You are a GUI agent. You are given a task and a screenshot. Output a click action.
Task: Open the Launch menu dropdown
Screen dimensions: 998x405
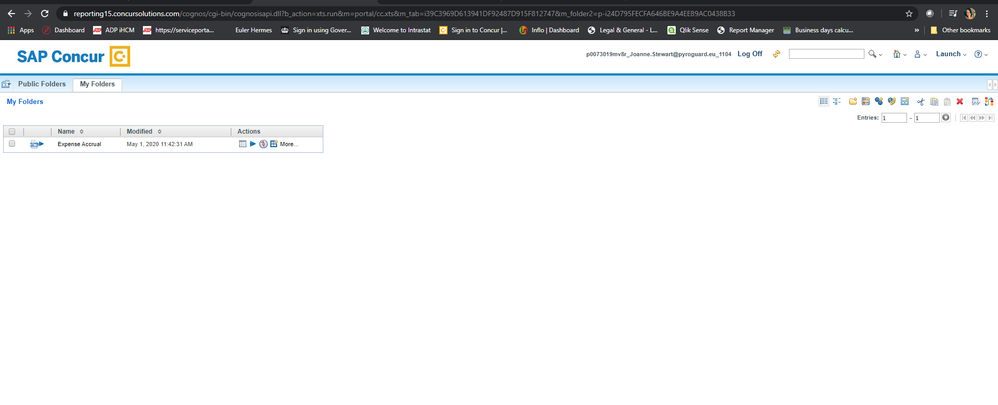click(951, 54)
